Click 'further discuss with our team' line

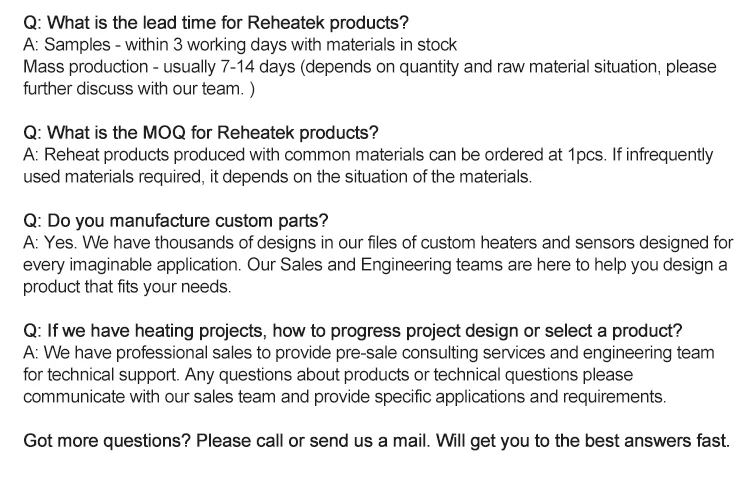coord(139,88)
